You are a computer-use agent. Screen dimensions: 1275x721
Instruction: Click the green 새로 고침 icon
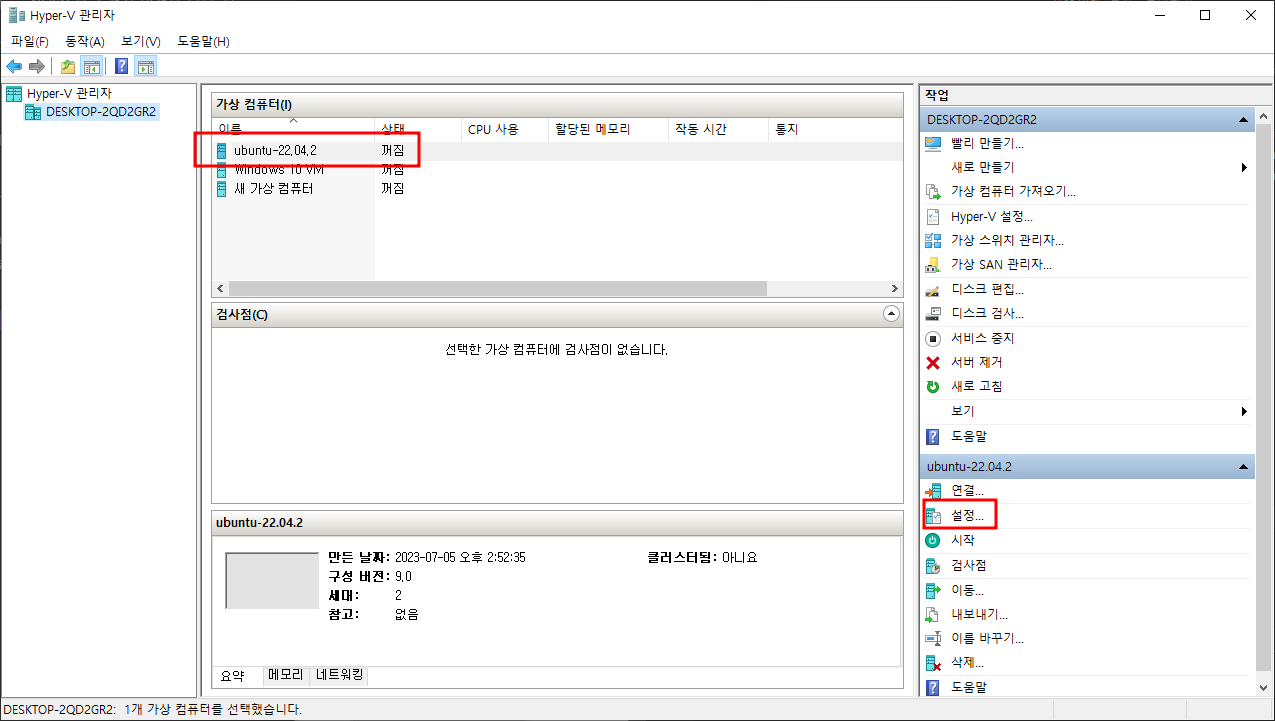933,386
